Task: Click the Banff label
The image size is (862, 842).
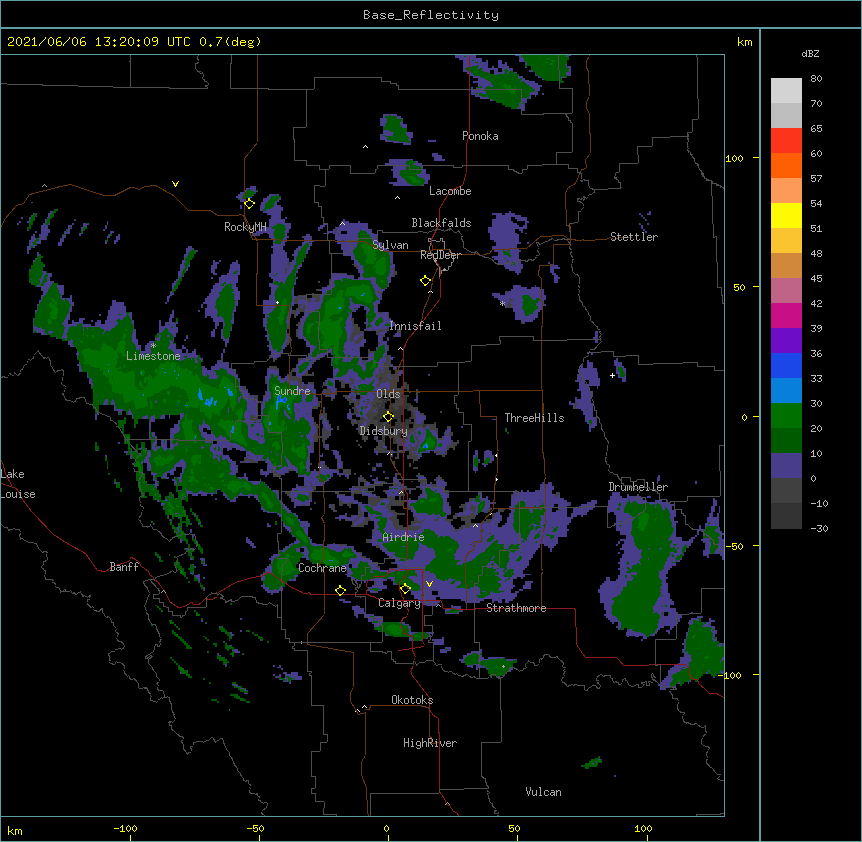Action: [124, 567]
